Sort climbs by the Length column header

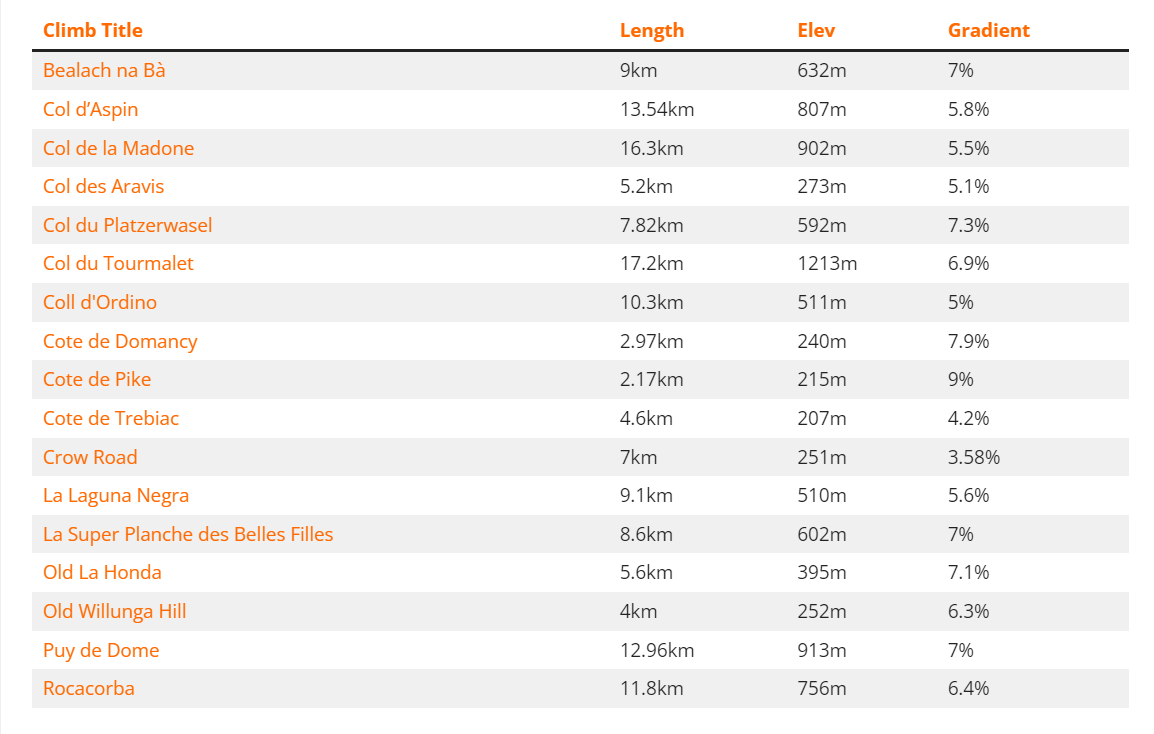[652, 30]
